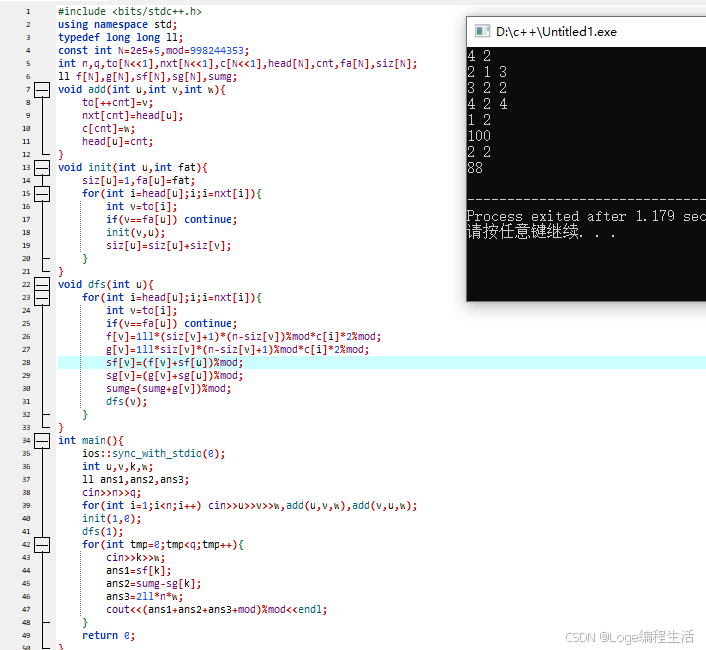The image size is (706, 650).
Task: Collapse the main function fold marker
Action: pyautogui.click(x=42, y=441)
